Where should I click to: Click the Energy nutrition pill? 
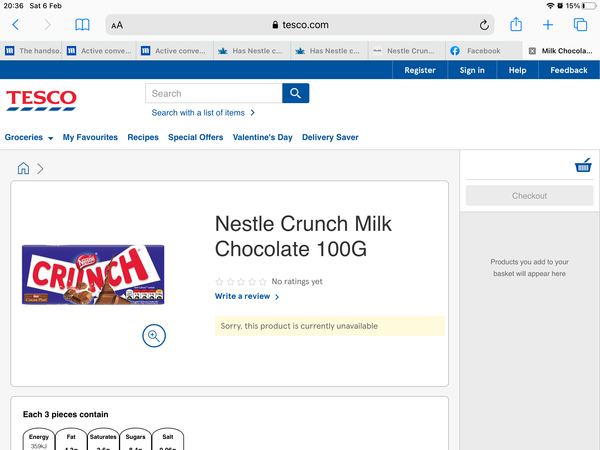click(39, 439)
